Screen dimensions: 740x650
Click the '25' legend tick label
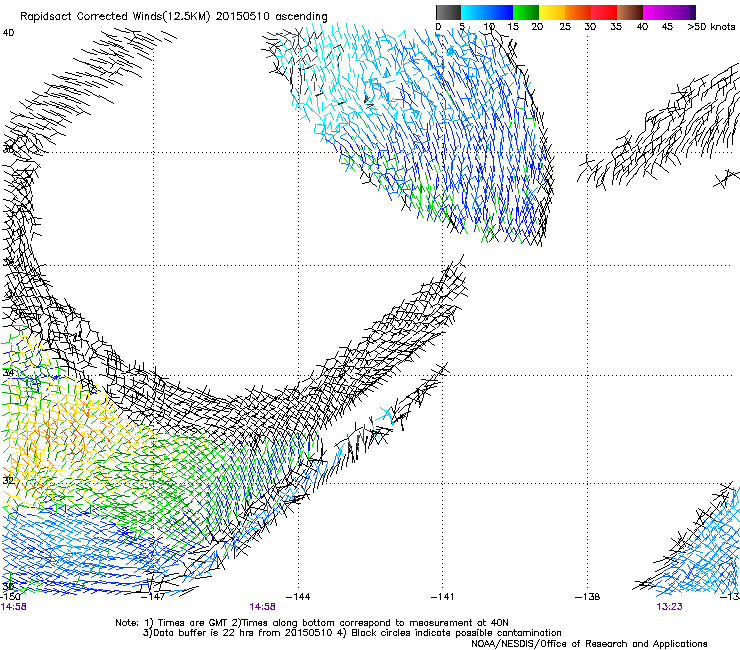click(x=565, y=26)
